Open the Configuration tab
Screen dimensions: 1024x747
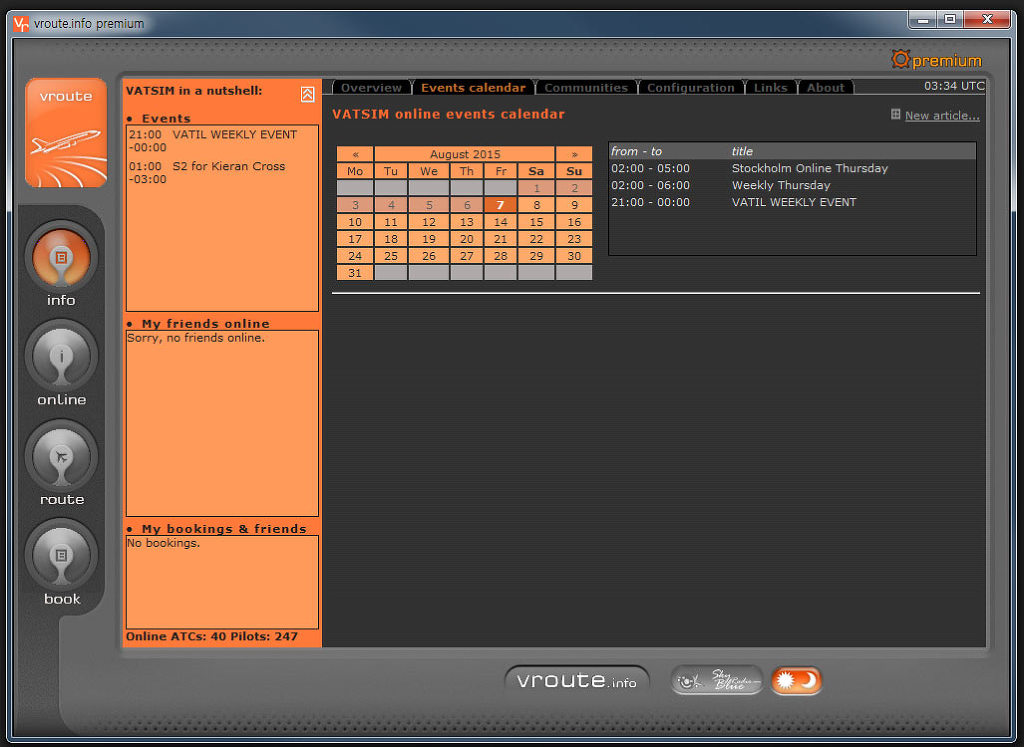click(x=690, y=88)
